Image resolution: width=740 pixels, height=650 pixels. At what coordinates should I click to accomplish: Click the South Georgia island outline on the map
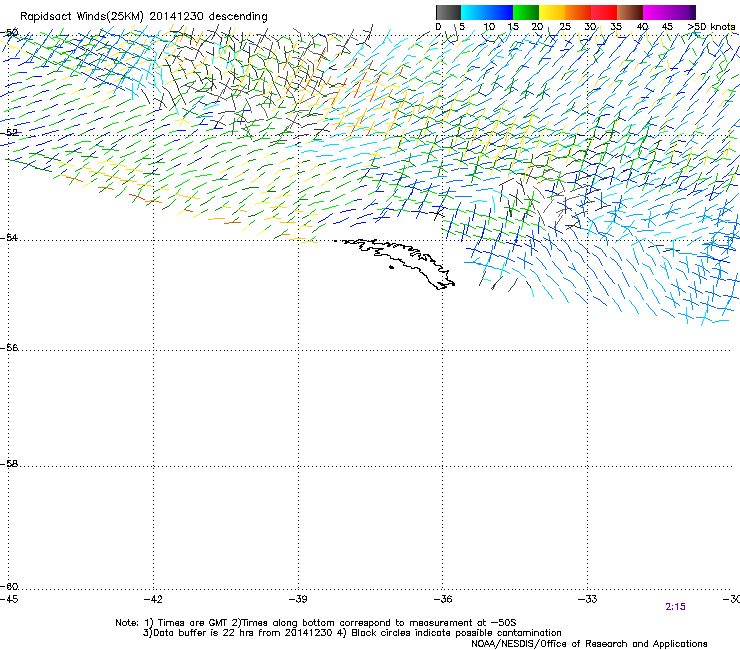coord(399,262)
